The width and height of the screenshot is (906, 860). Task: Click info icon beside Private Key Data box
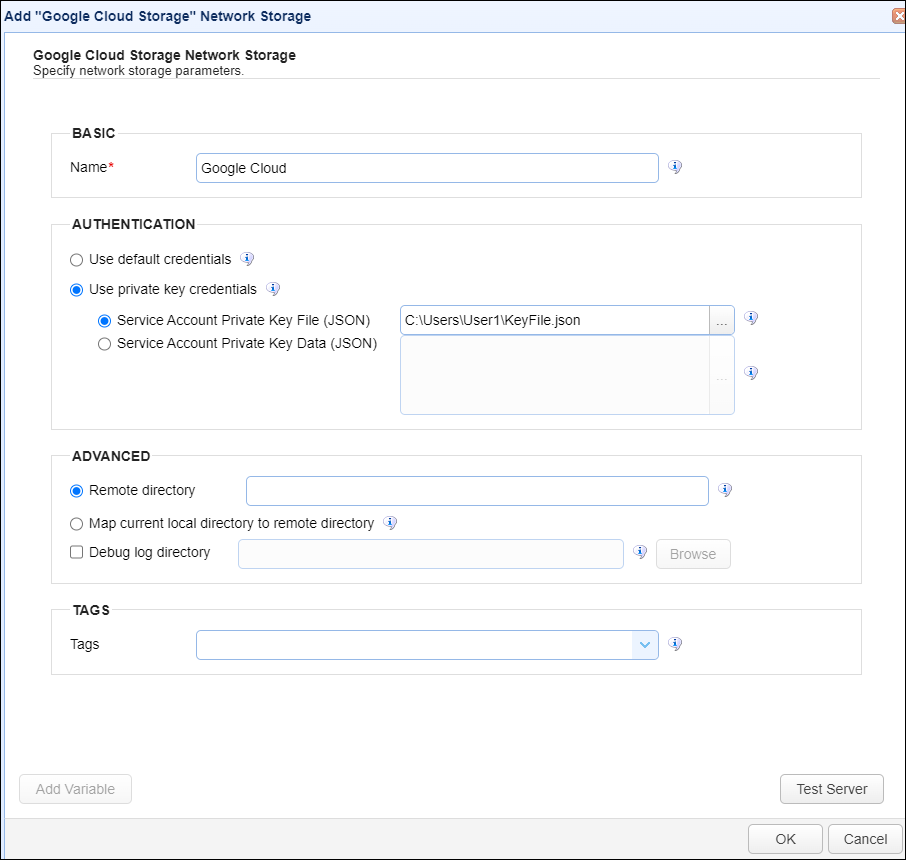click(x=751, y=372)
